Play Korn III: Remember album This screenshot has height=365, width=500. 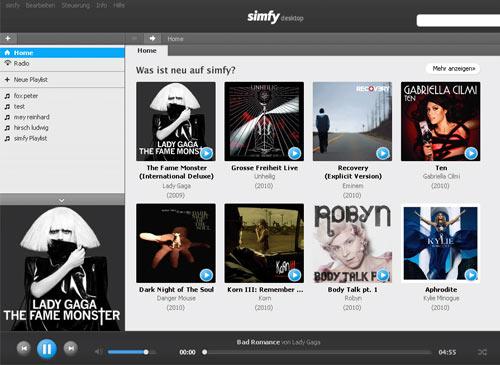[295, 275]
